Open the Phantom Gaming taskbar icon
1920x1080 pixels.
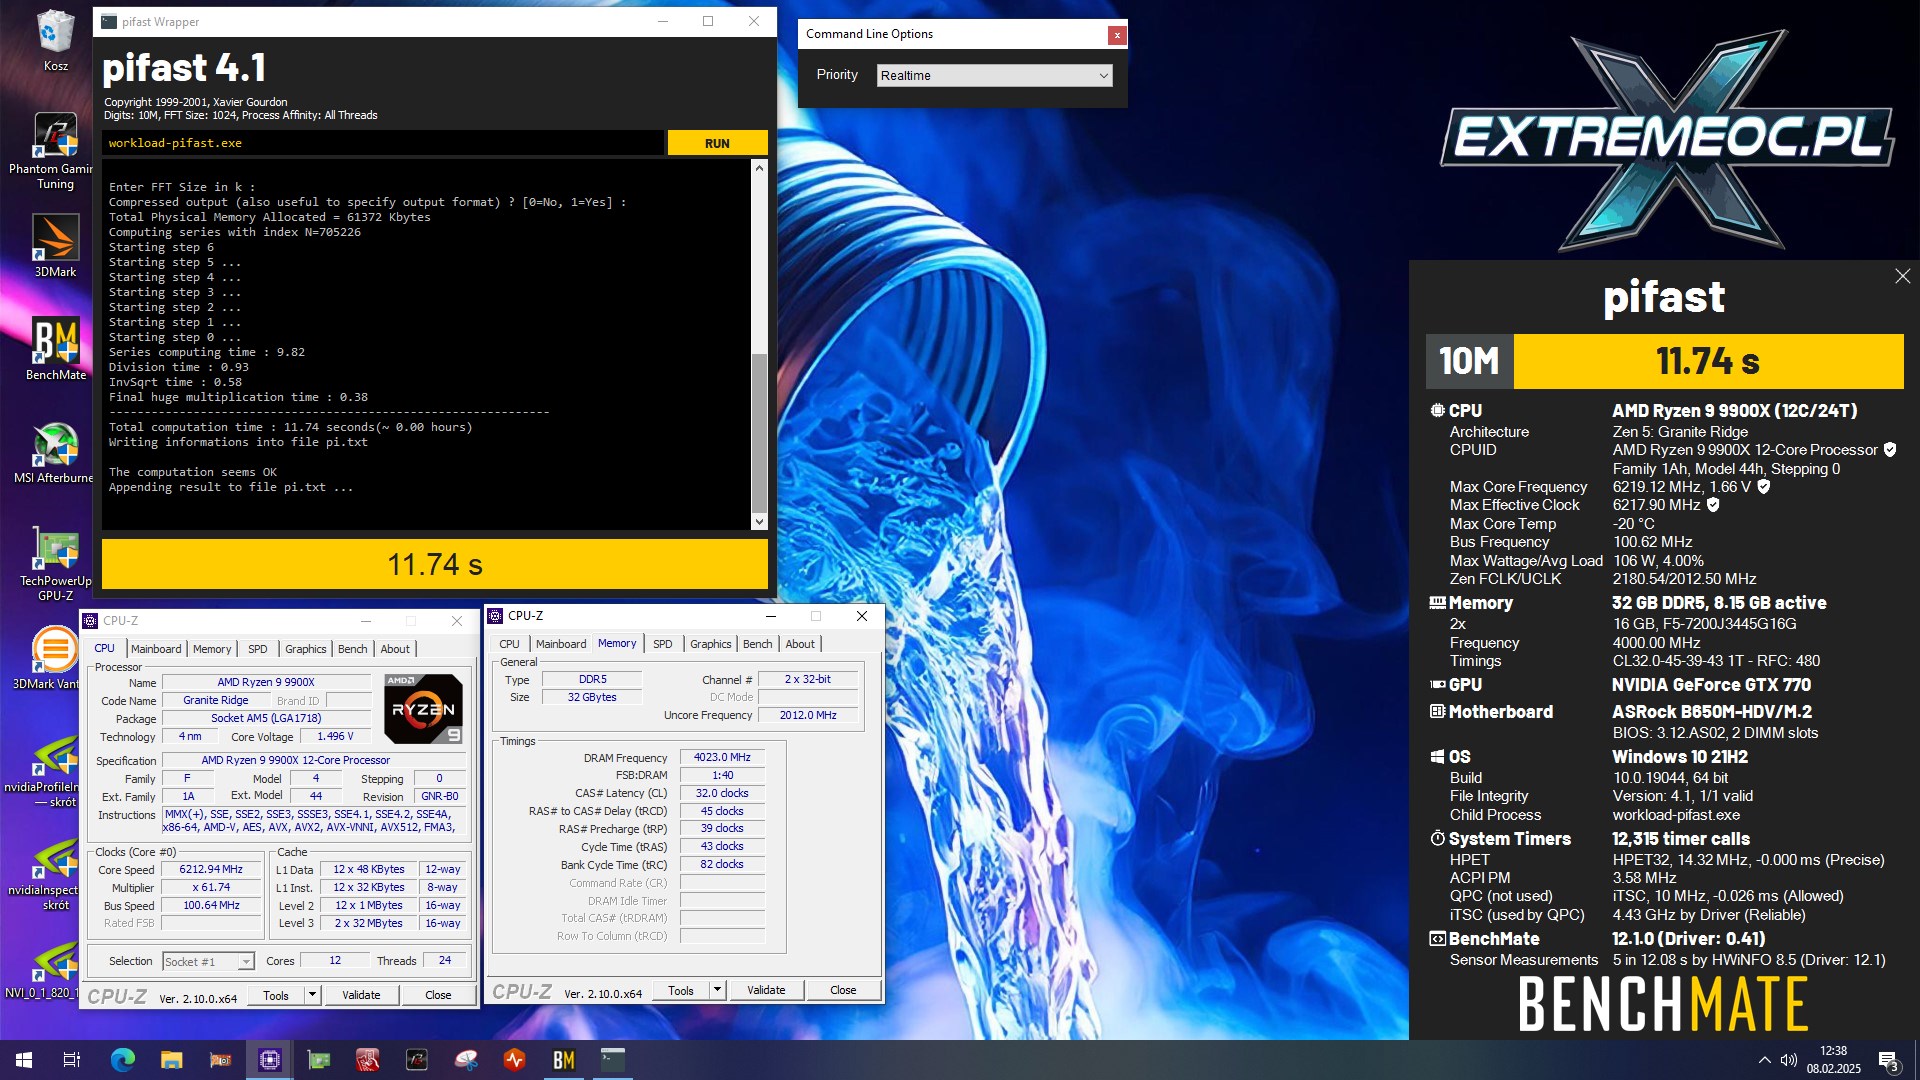pos(417,1060)
